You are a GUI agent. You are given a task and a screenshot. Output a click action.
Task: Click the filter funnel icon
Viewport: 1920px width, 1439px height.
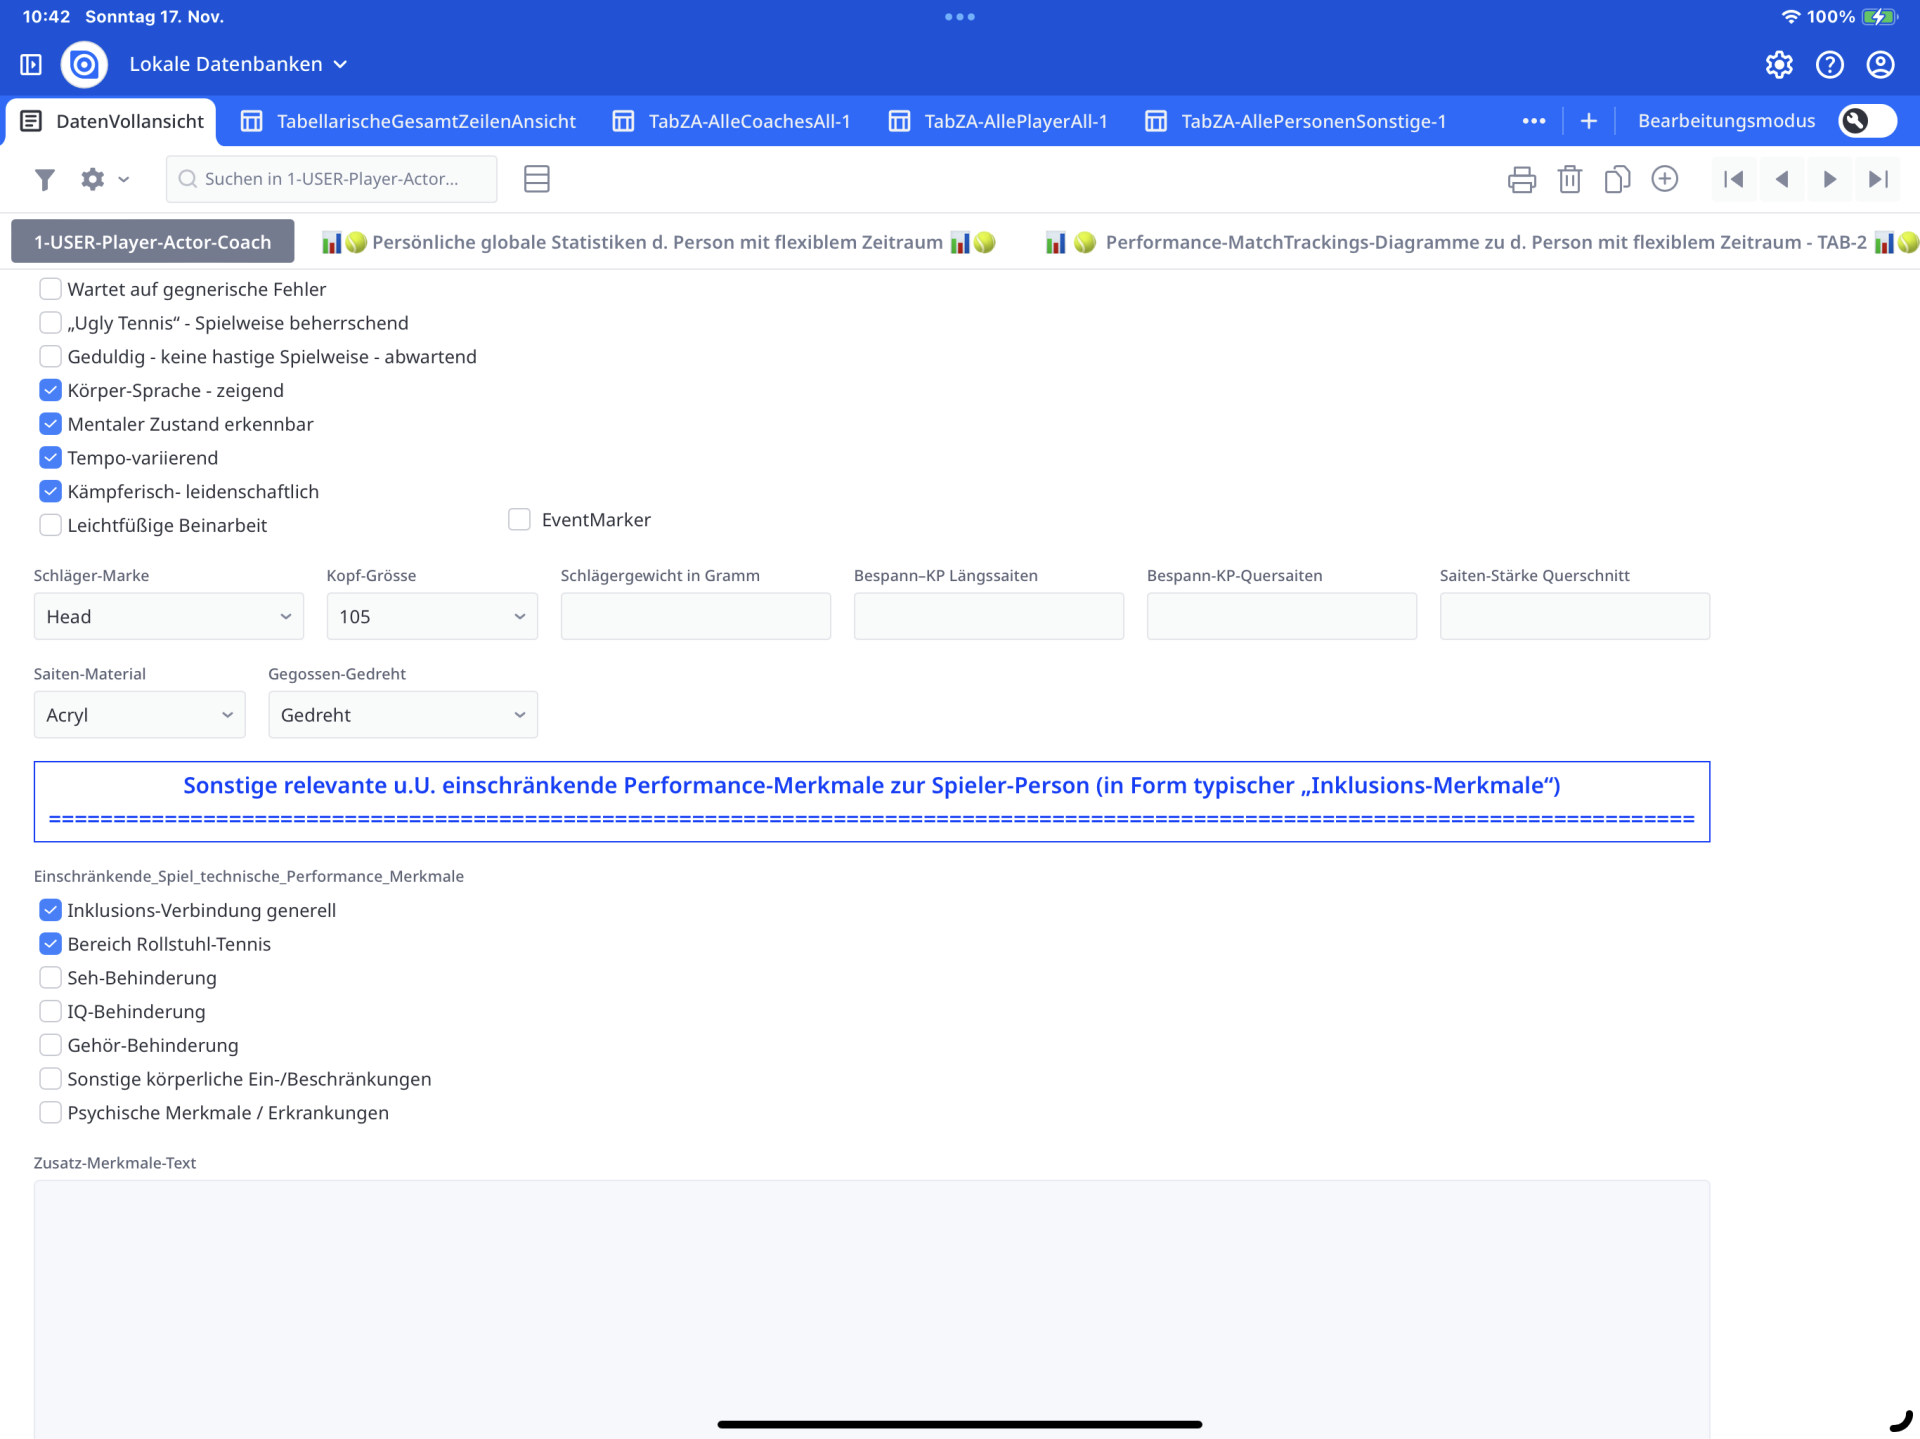pos(44,179)
